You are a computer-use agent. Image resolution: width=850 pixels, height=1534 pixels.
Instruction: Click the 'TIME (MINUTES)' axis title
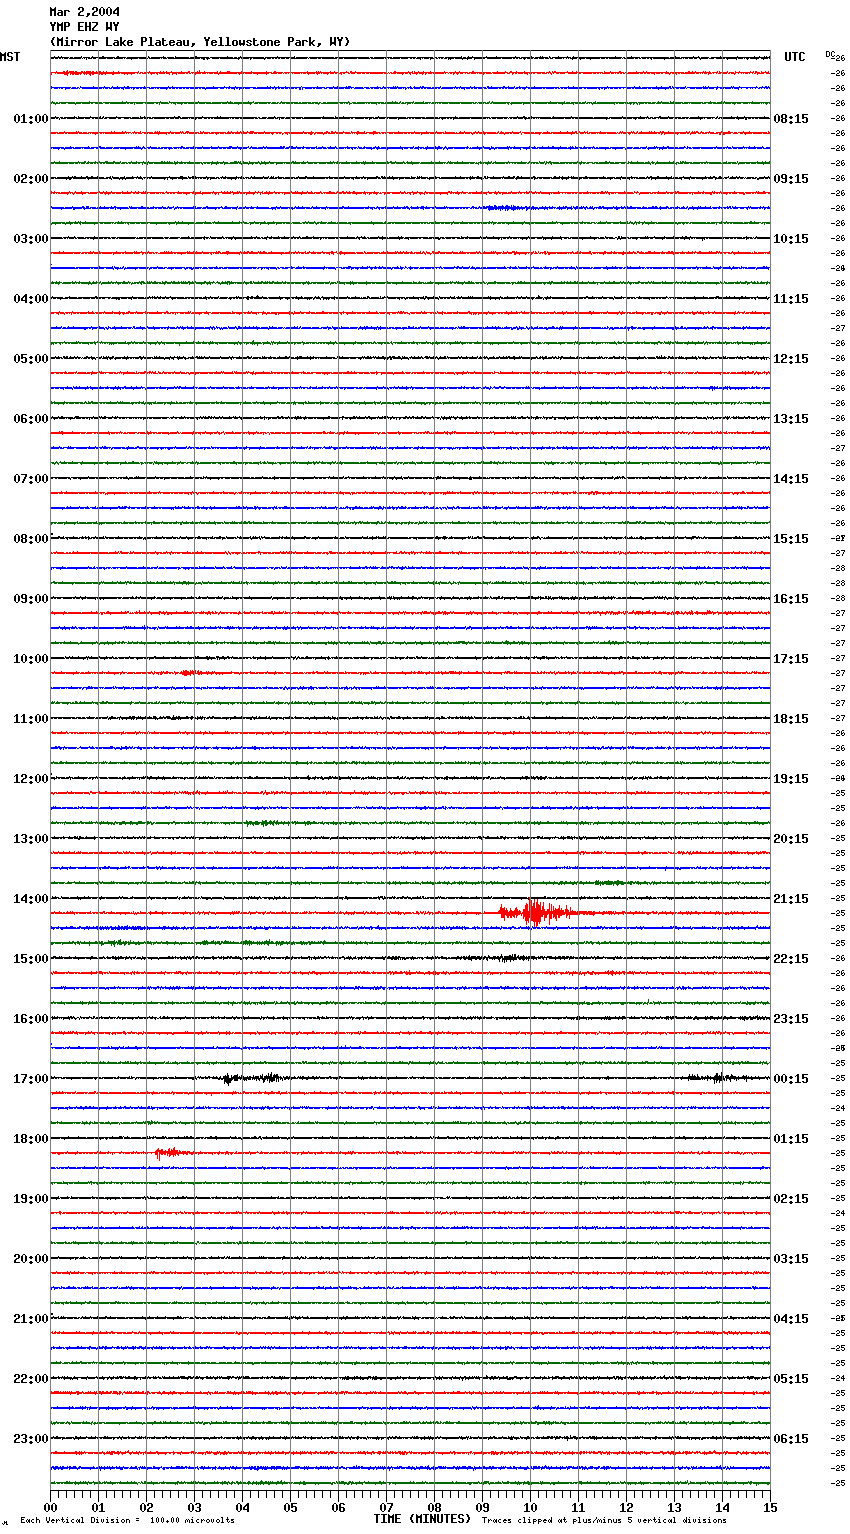tap(422, 1519)
